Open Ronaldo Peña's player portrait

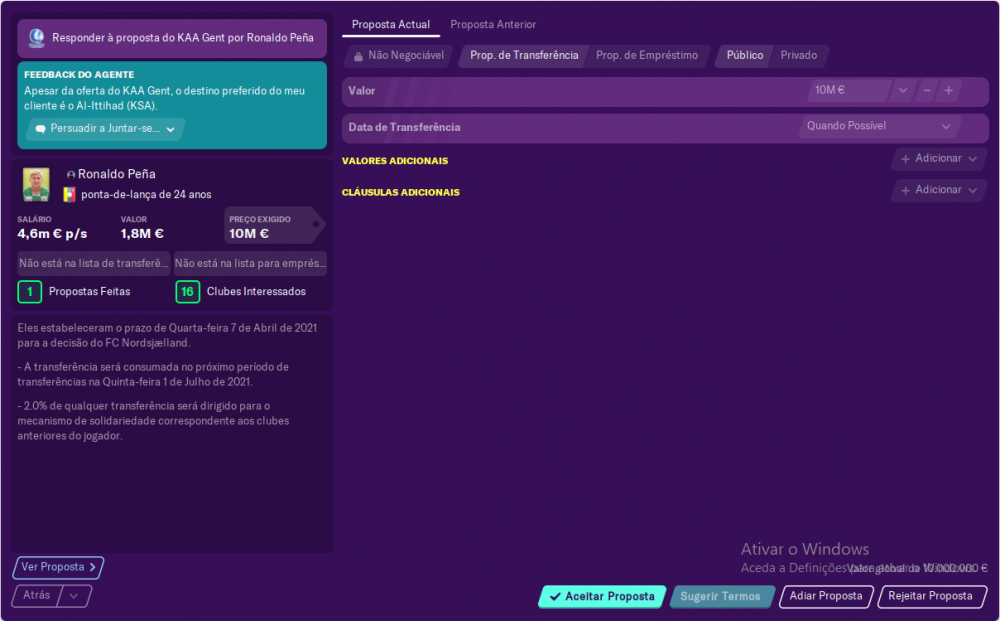36,184
